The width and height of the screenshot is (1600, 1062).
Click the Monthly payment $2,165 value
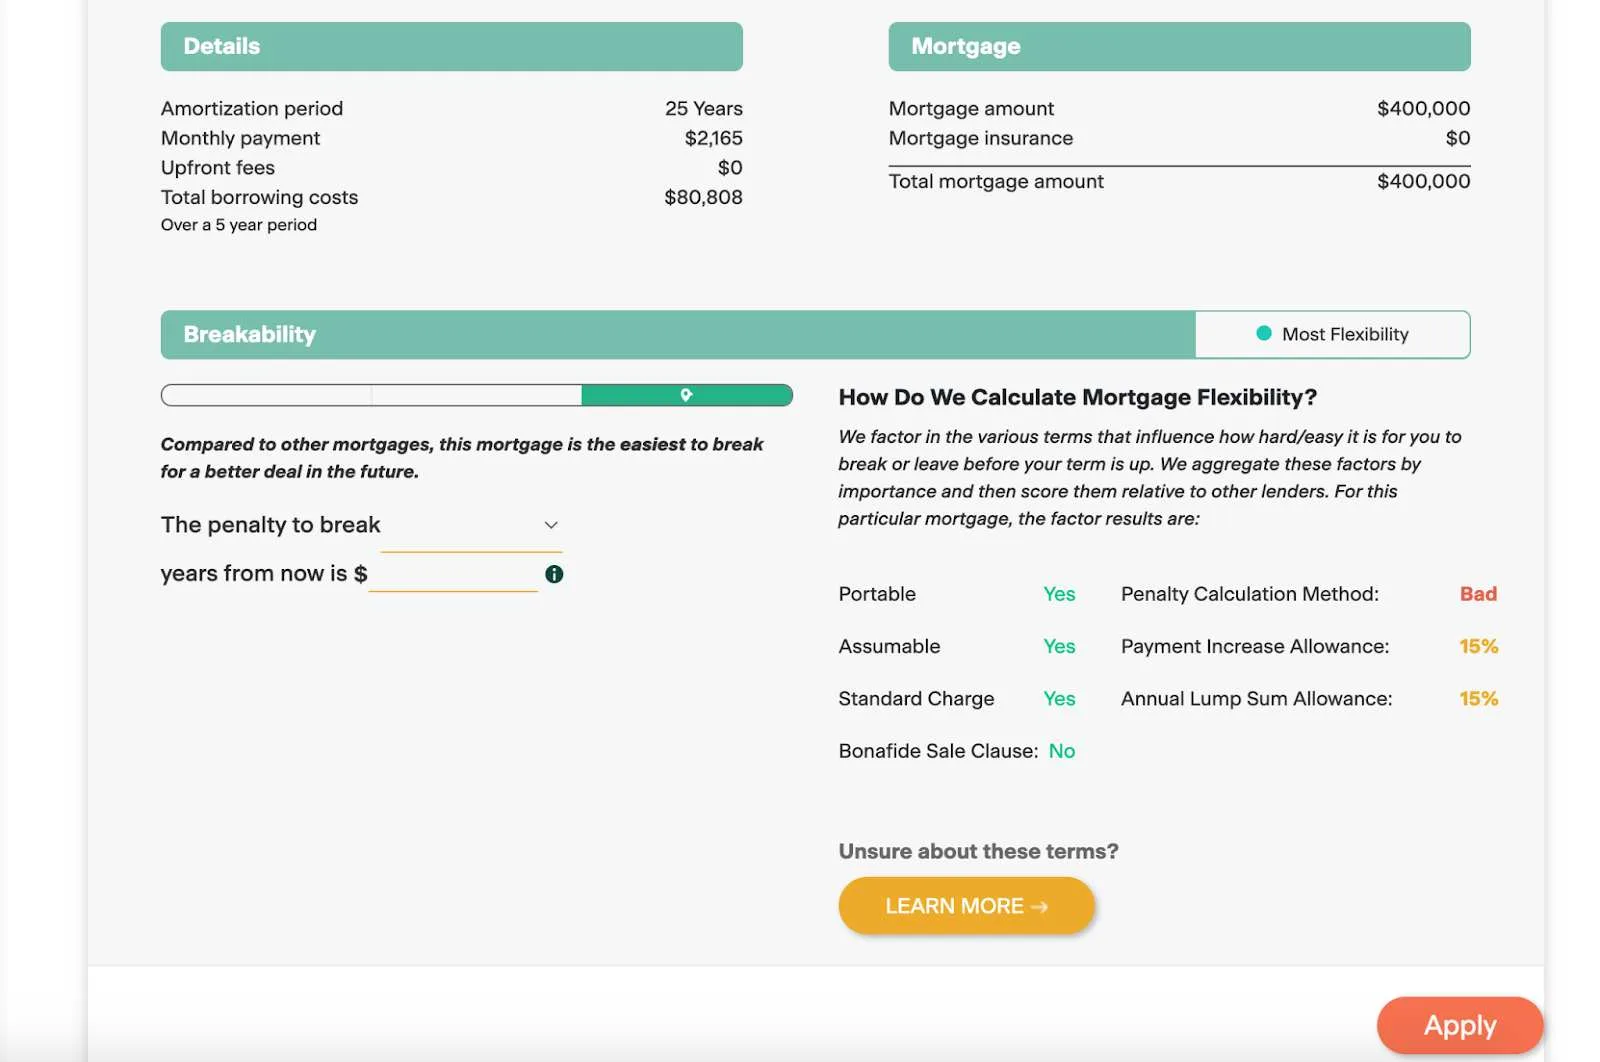[713, 138]
